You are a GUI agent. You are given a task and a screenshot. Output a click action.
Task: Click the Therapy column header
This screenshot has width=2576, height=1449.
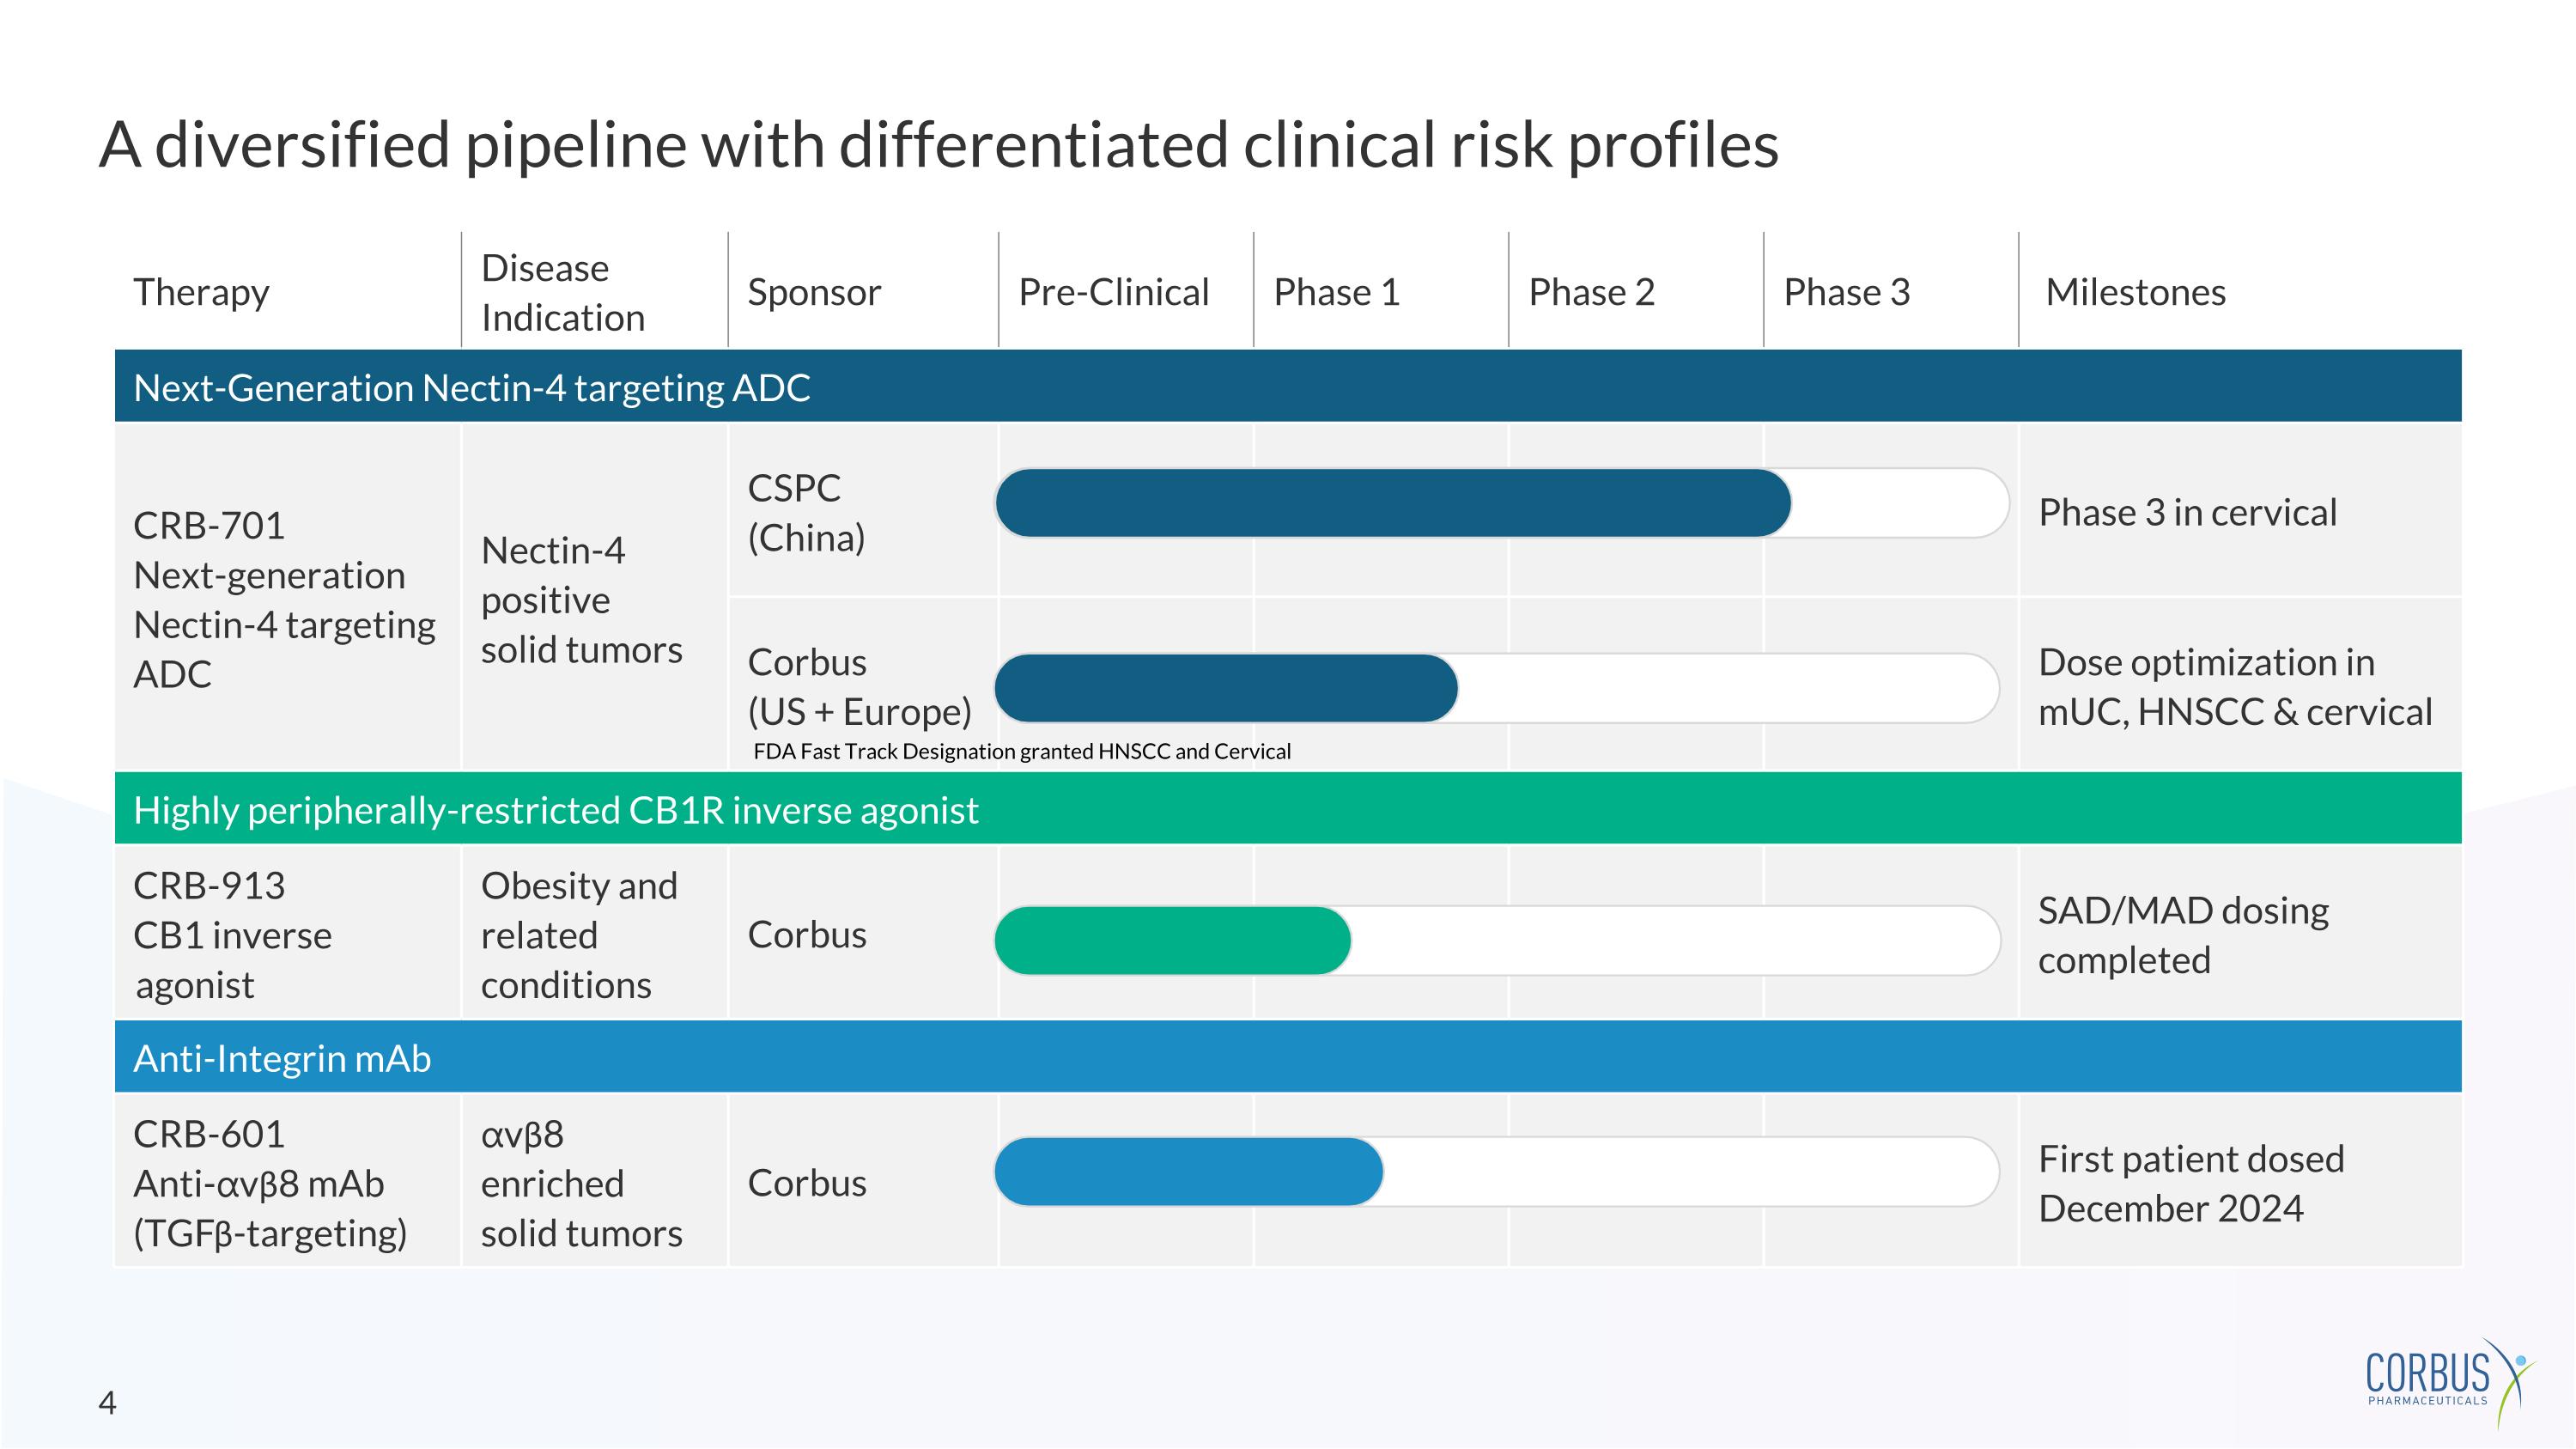201,292
